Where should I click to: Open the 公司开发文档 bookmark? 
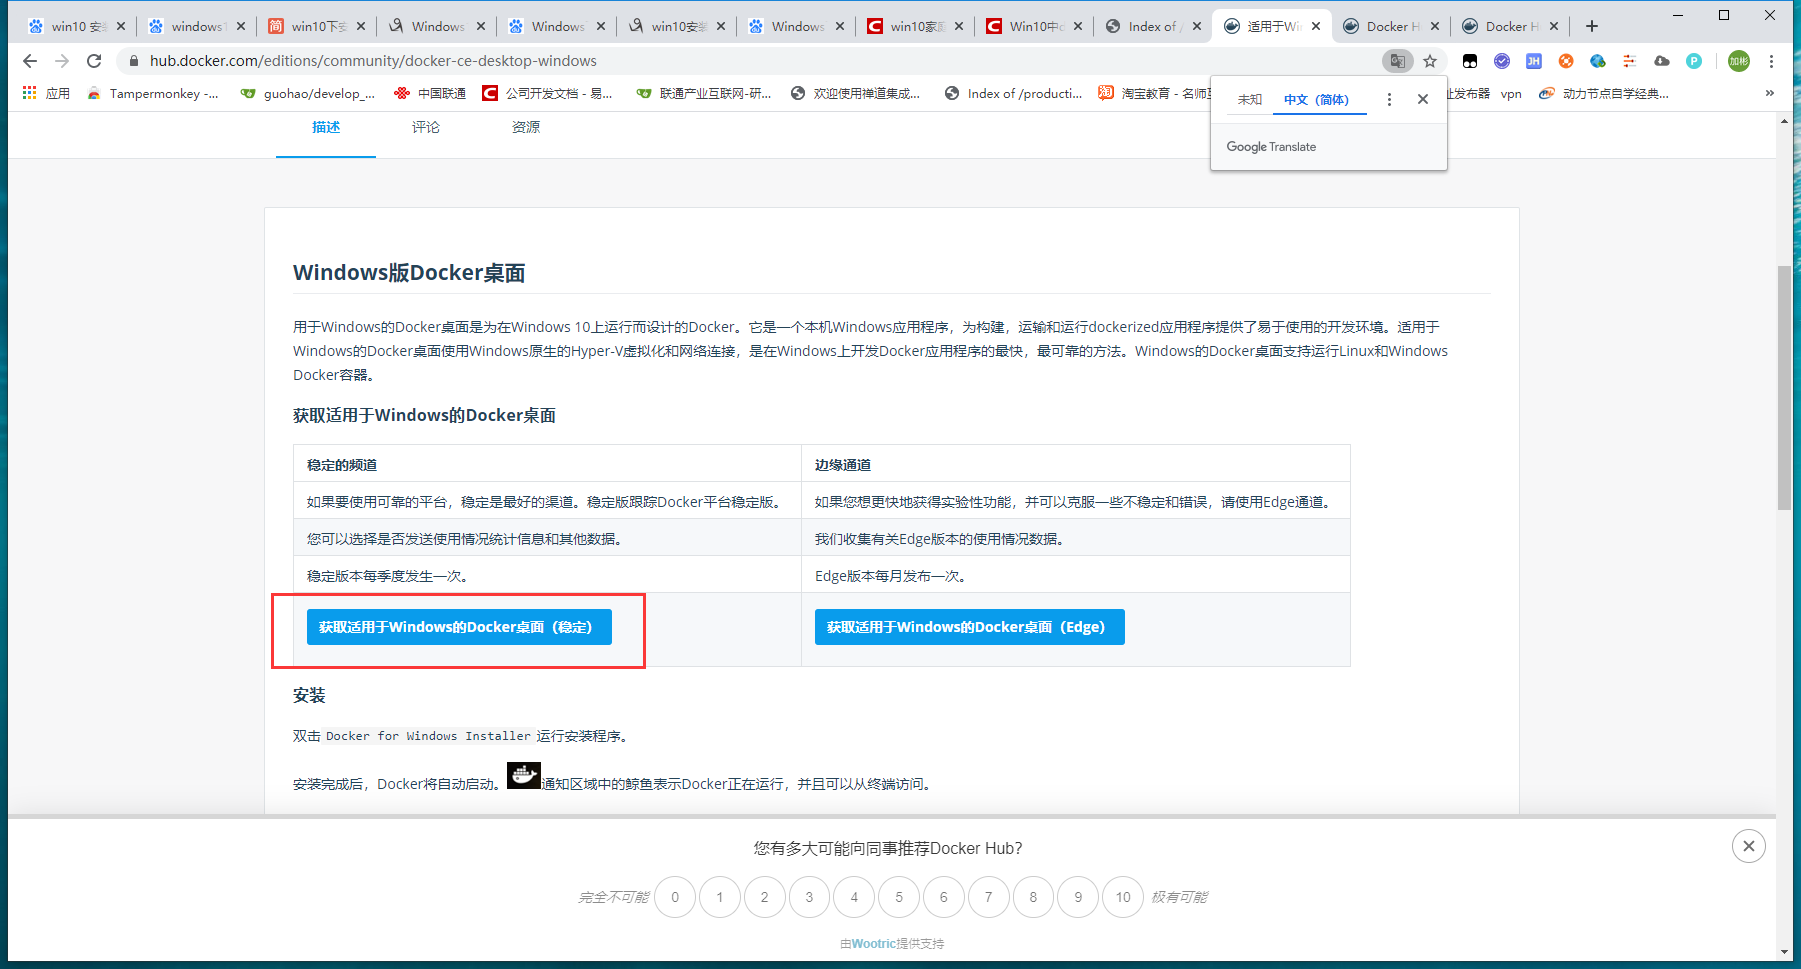pyautogui.click(x=548, y=93)
